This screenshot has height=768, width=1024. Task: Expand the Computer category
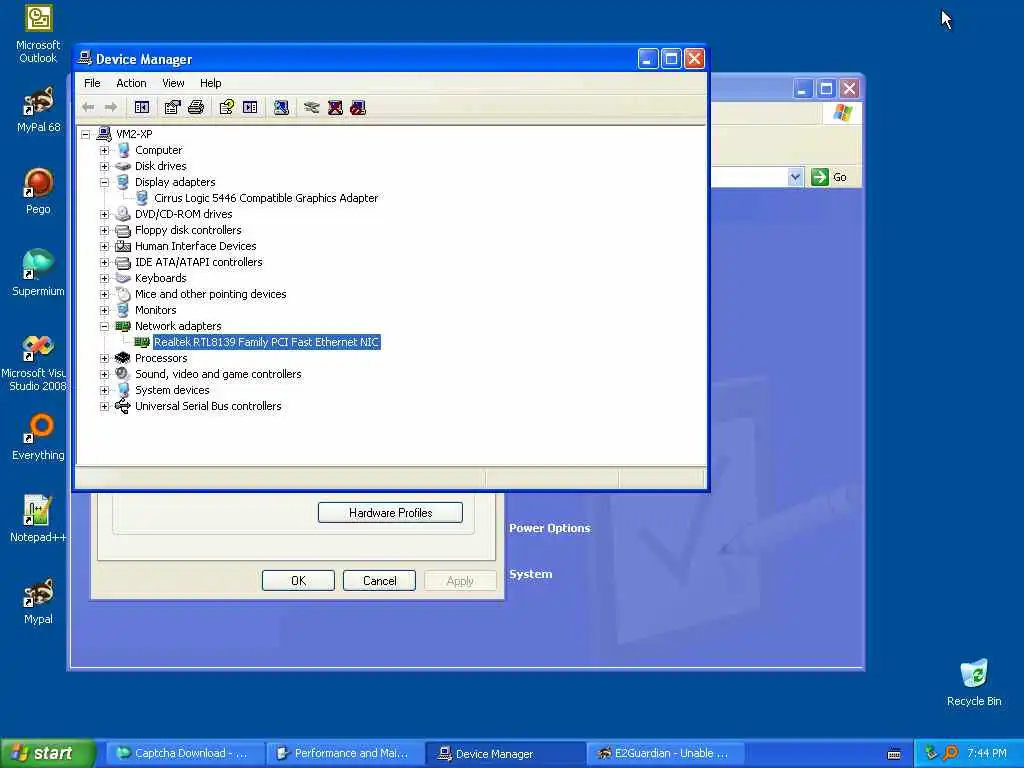104,150
